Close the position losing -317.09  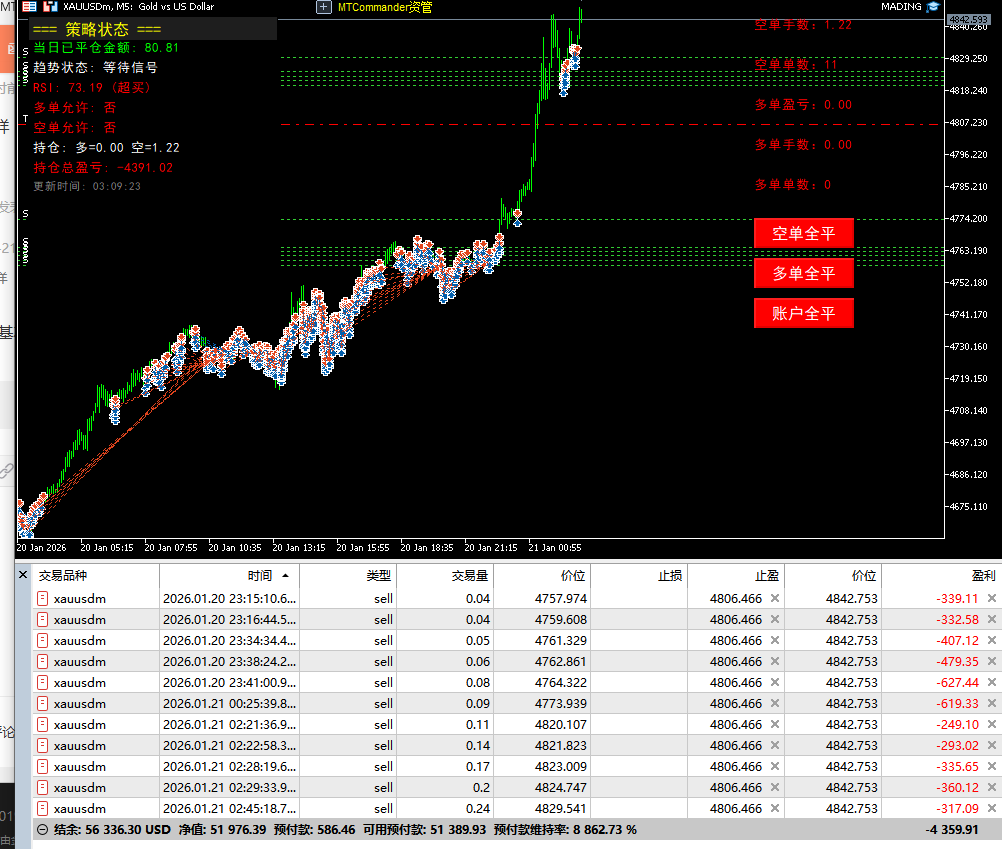click(x=992, y=808)
